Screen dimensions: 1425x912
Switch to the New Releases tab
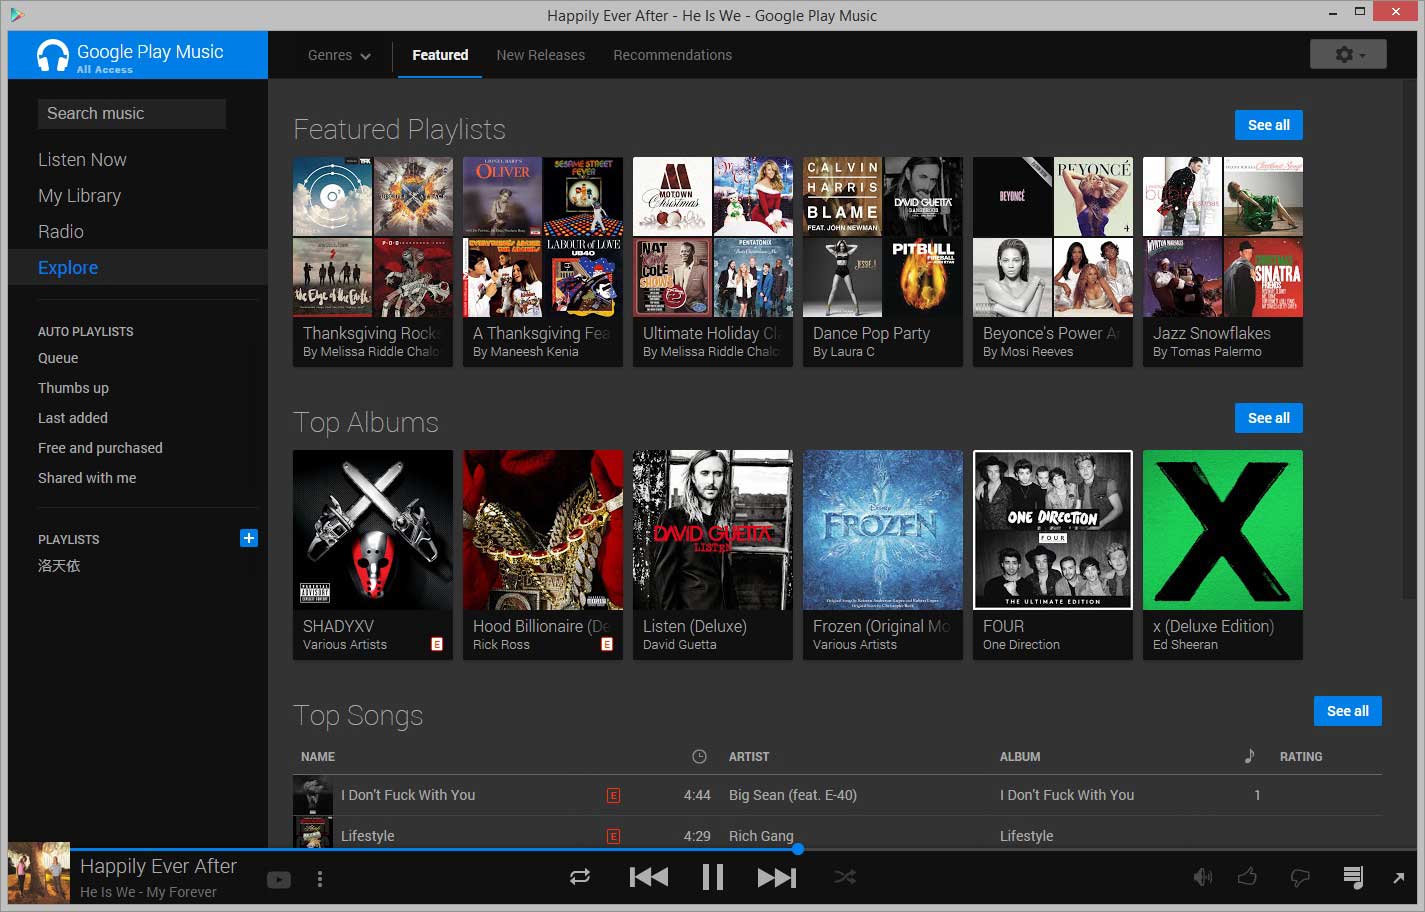tap(541, 55)
